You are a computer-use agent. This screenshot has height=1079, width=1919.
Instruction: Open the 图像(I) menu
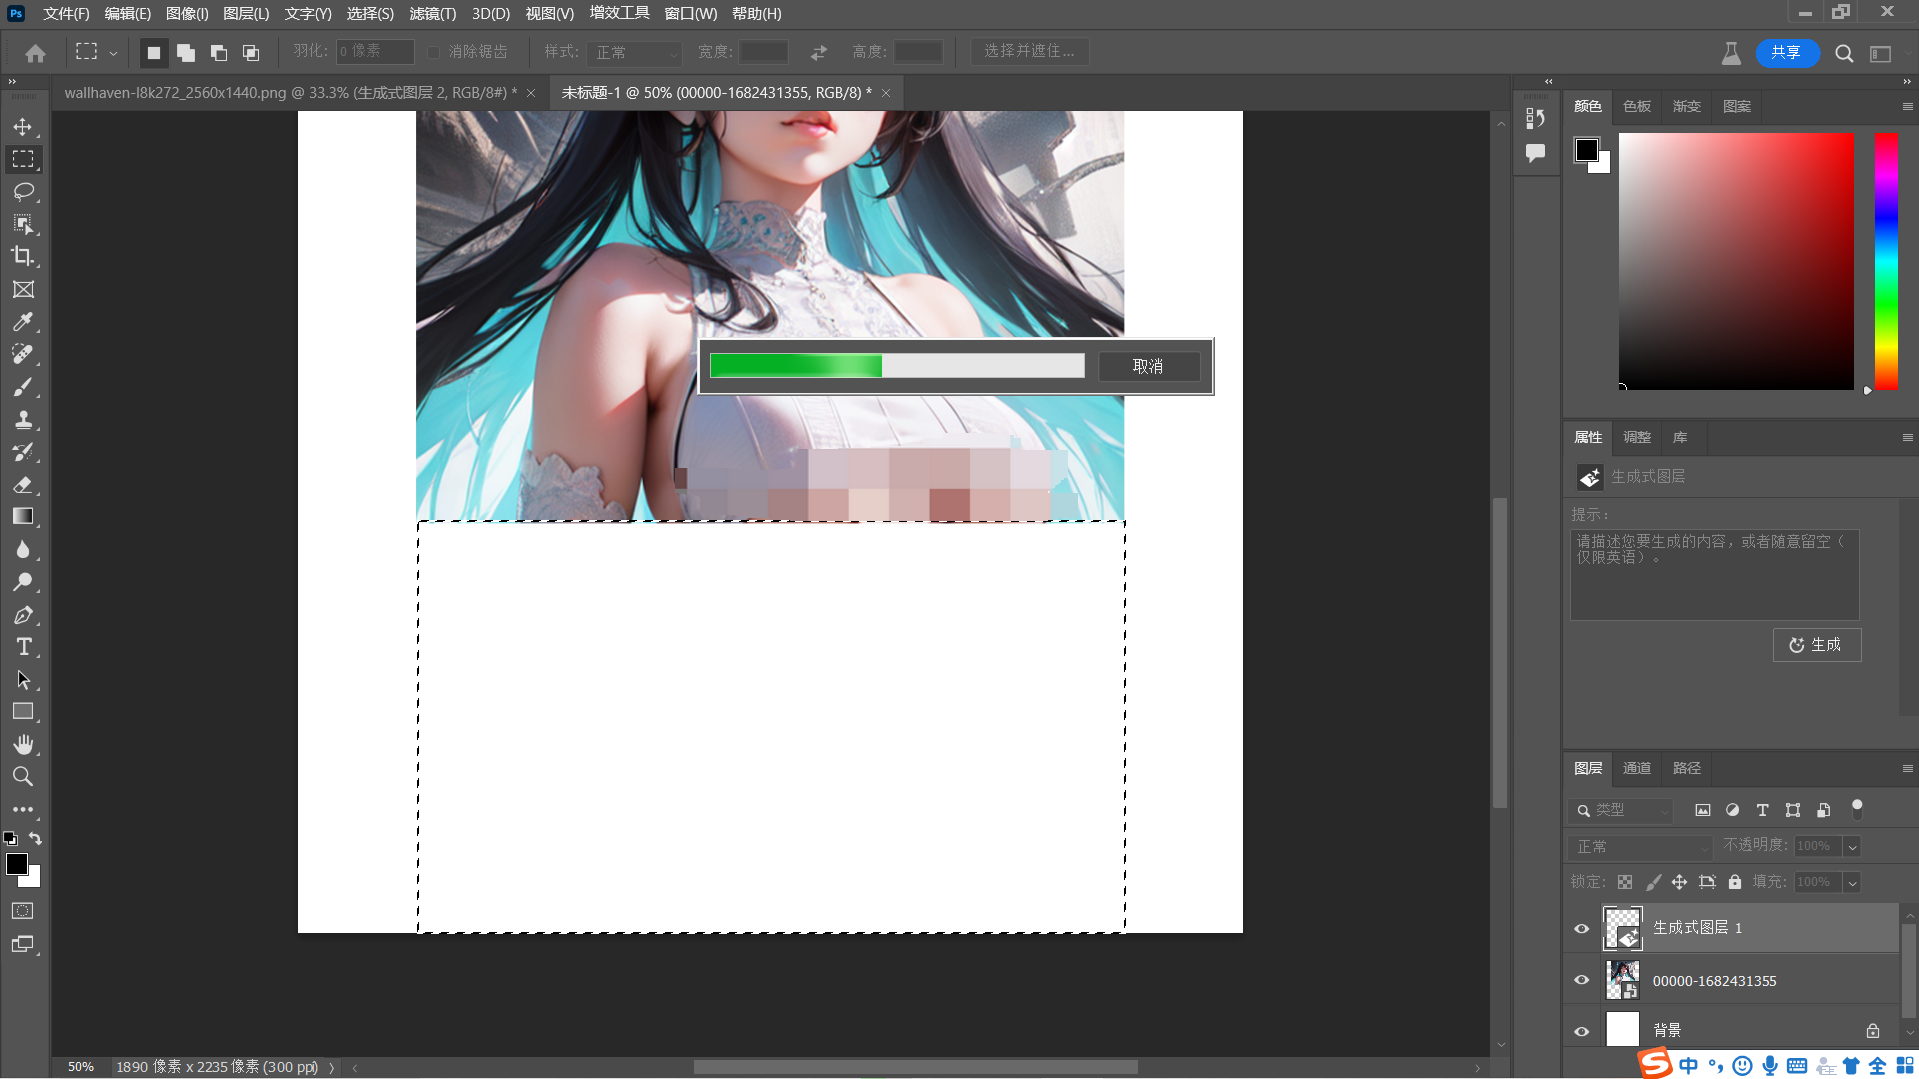coord(187,14)
